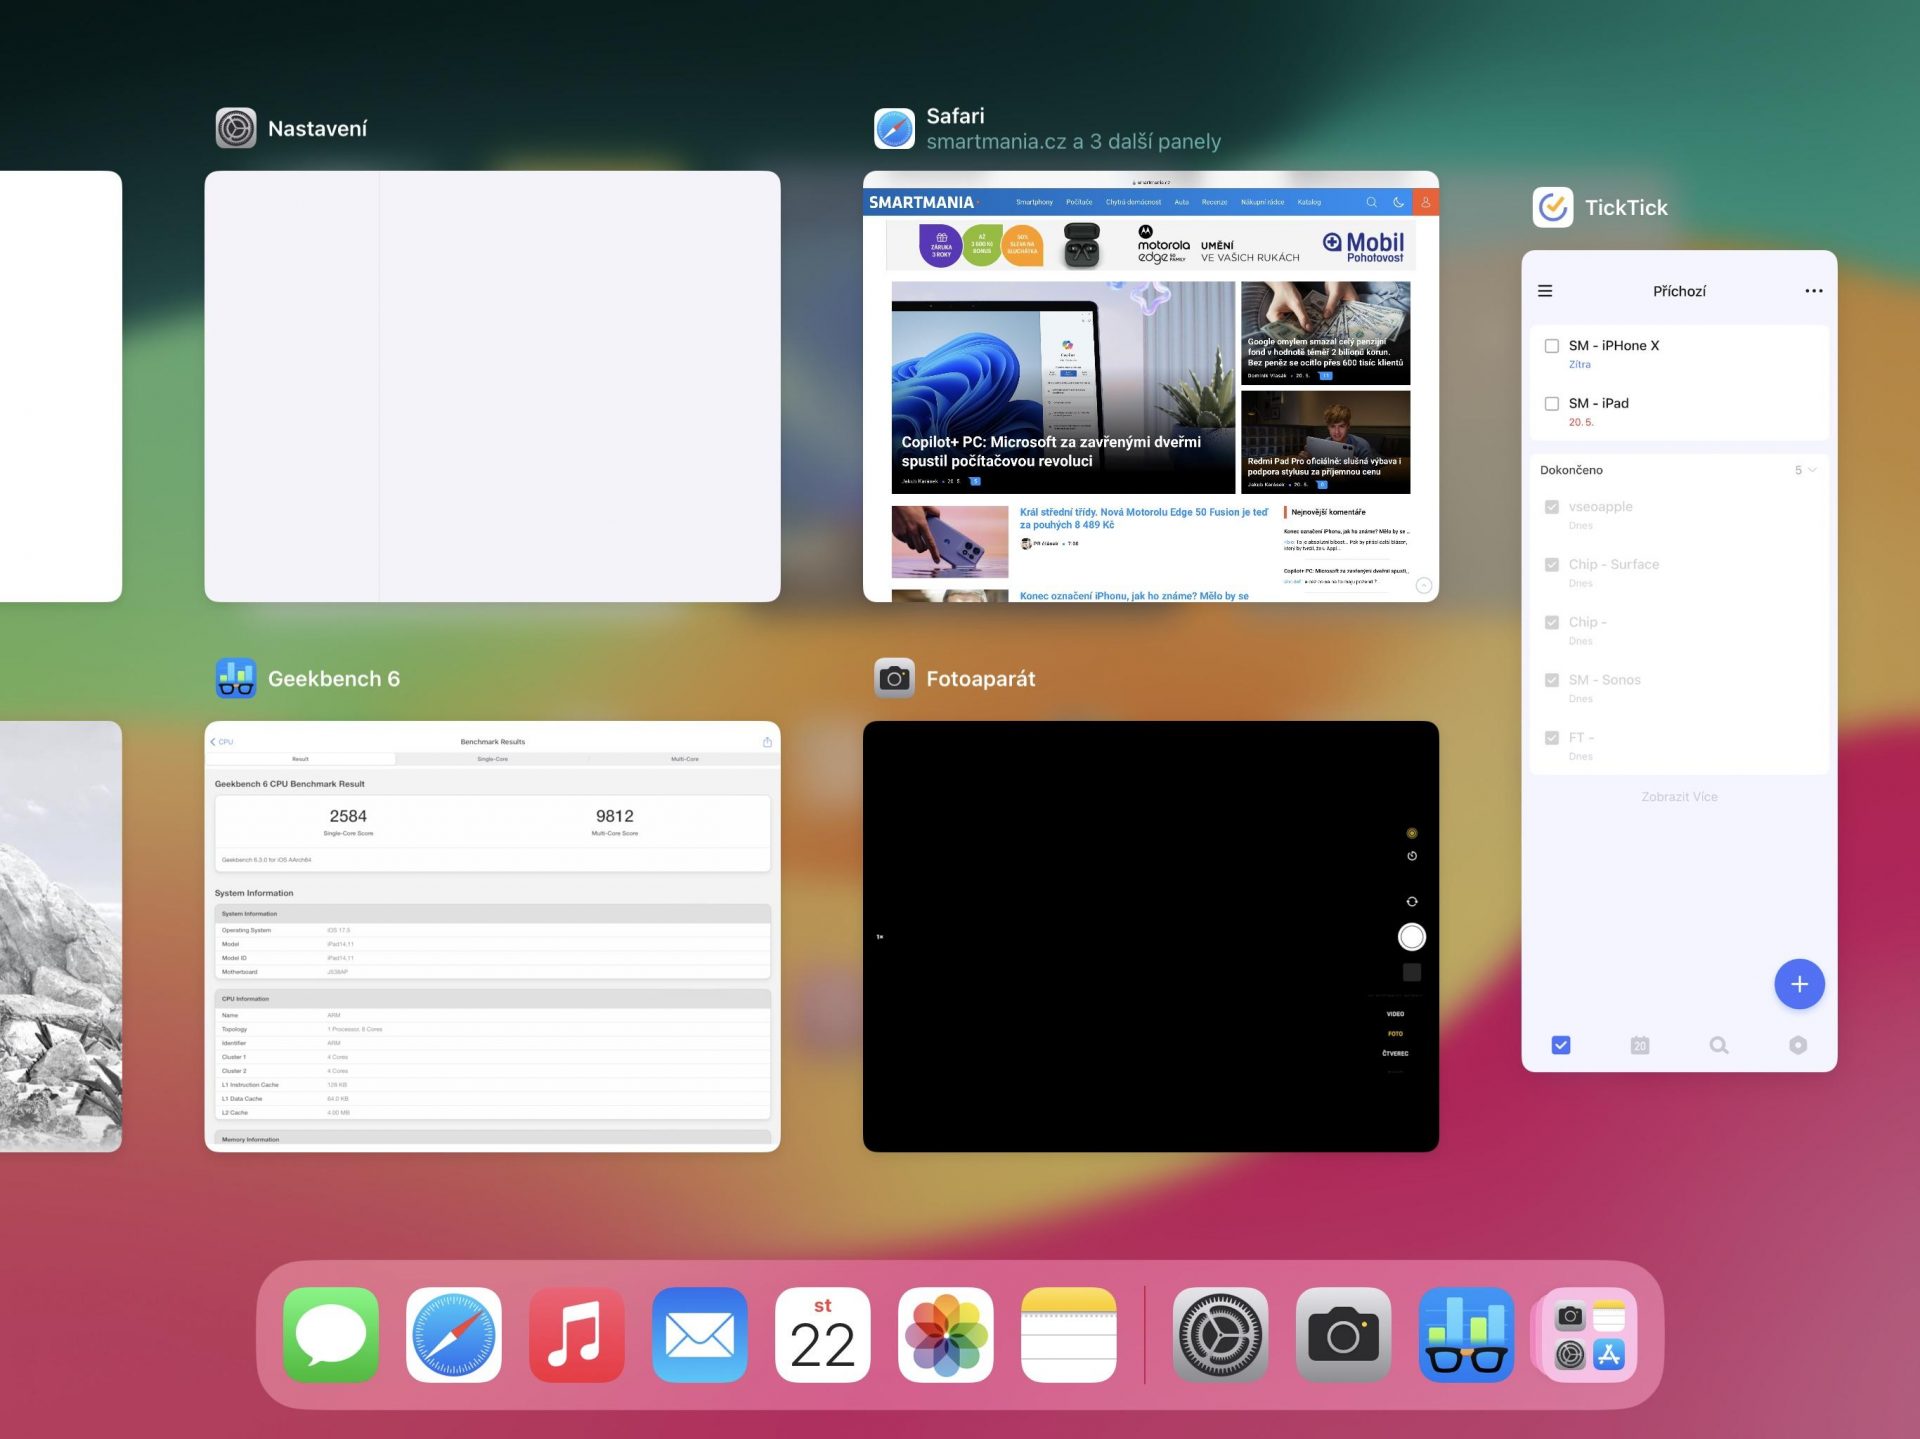Flip camera with switch icon
This screenshot has height=1439, width=1920.
(x=1411, y=902)
